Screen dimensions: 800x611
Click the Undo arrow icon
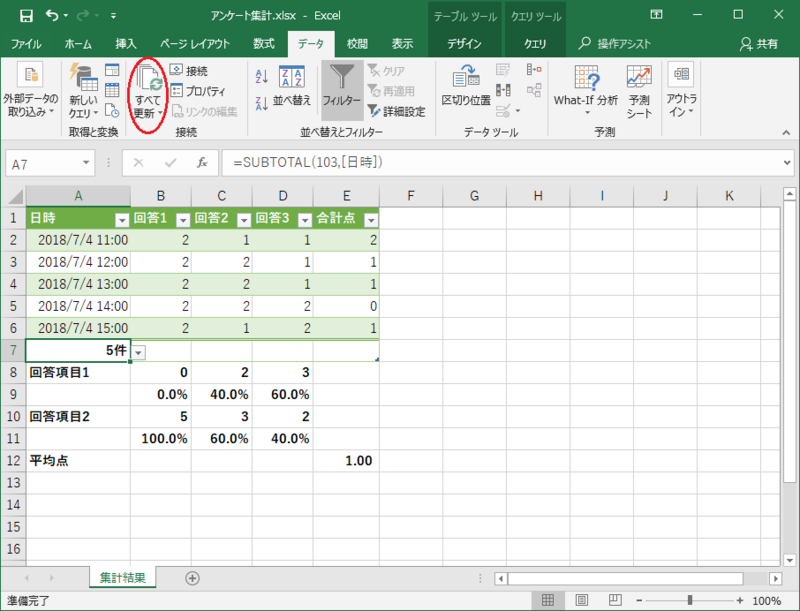click(x=52, y=15)
